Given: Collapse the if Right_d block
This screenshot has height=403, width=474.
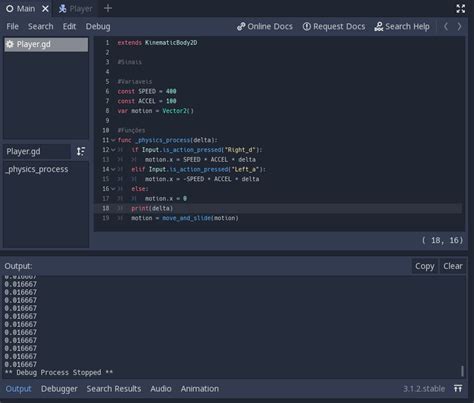Looking at the screenshot, I should tap(113, 150).
